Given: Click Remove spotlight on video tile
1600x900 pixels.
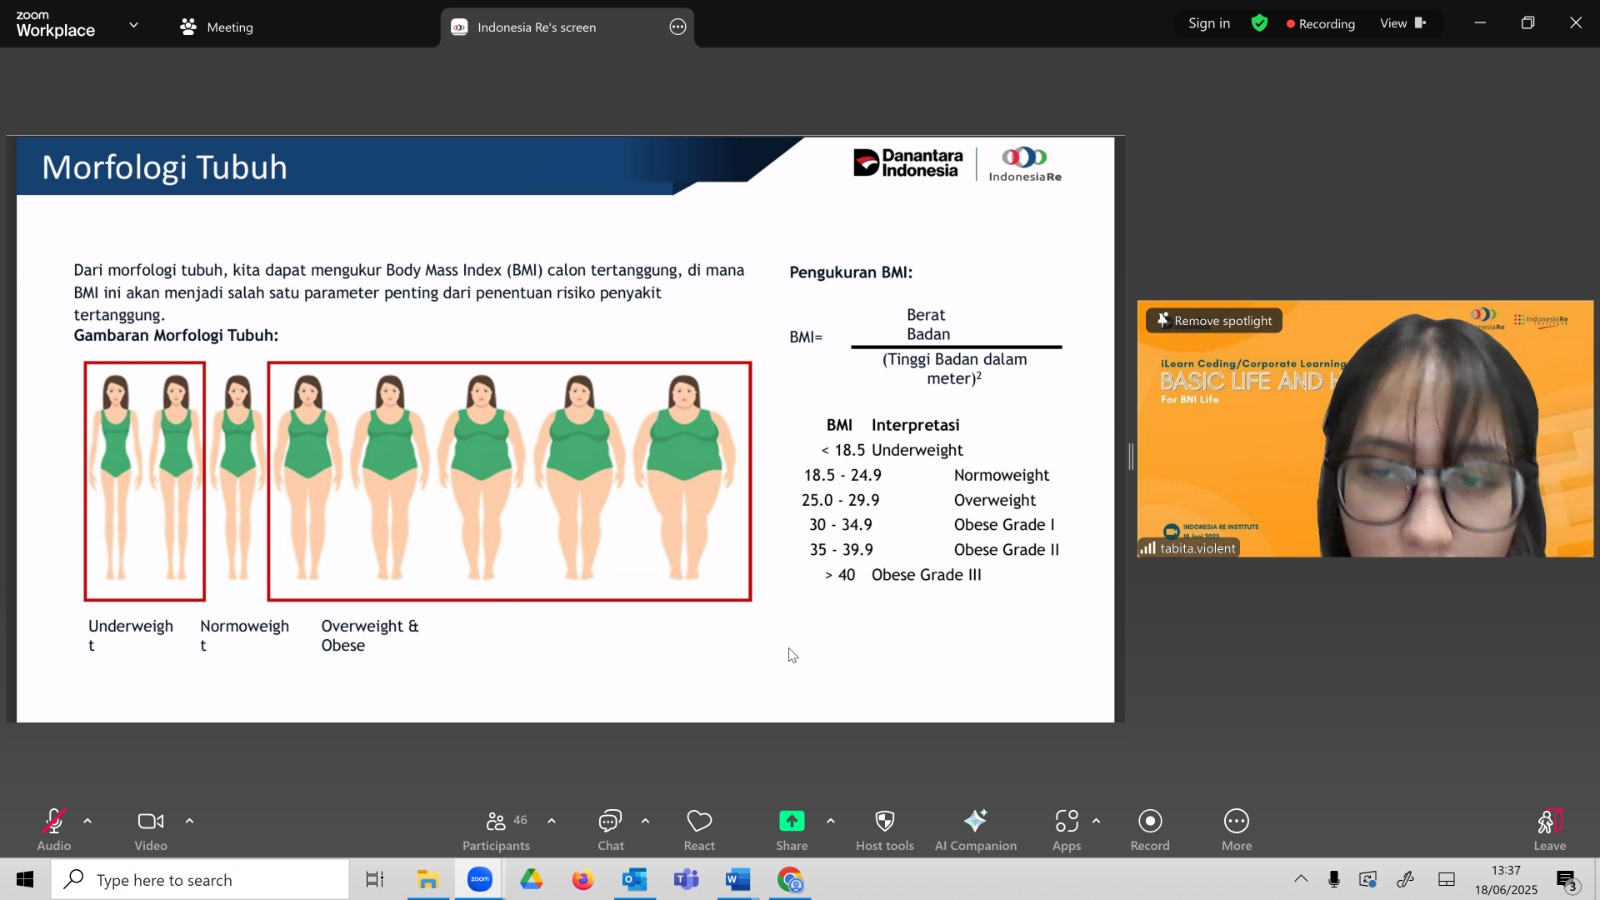Looking at the screenshot, I should pos(1214,320).
